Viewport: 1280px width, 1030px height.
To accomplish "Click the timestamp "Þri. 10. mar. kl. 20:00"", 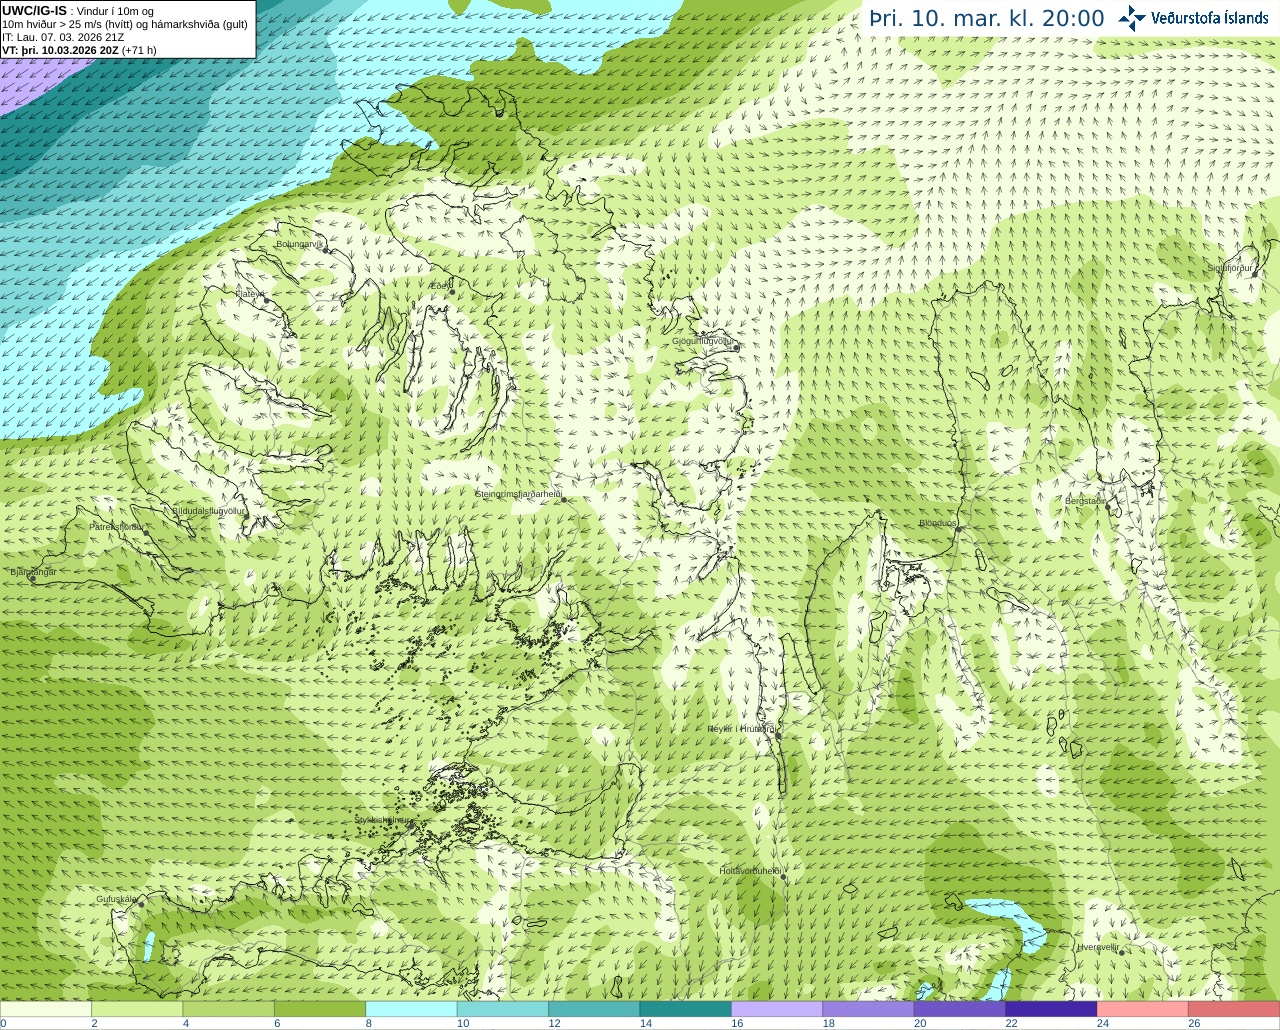I will [987, 19].
